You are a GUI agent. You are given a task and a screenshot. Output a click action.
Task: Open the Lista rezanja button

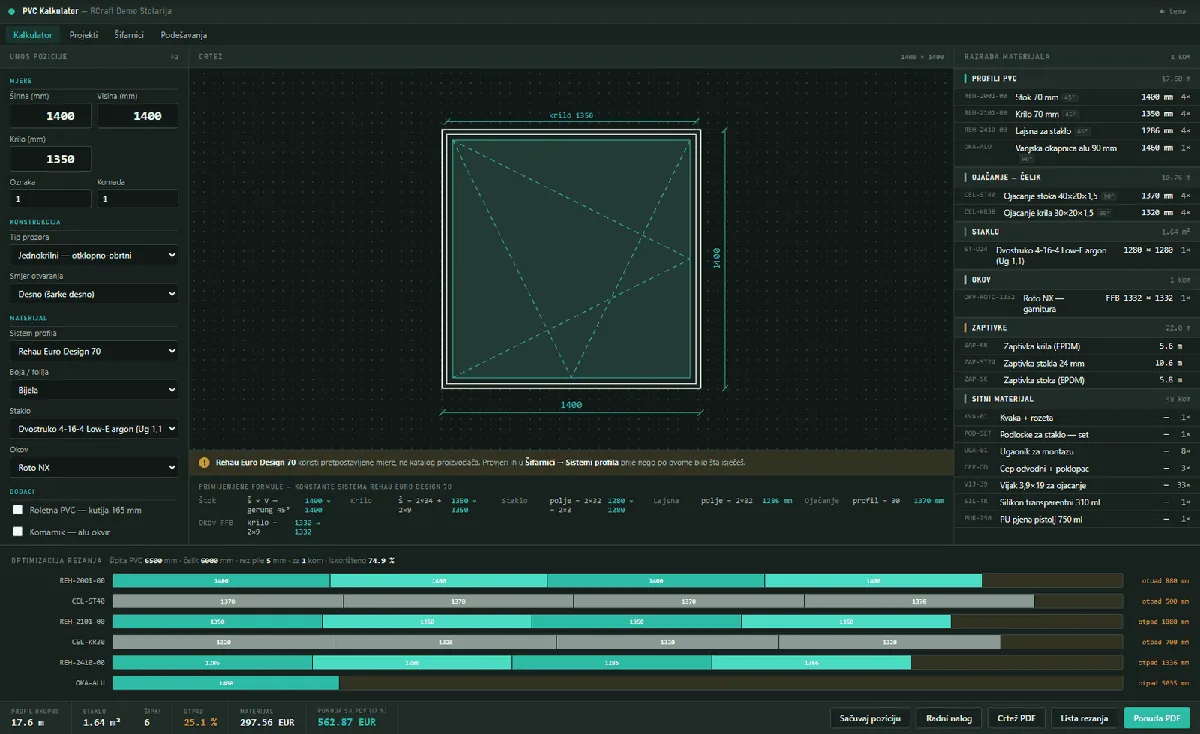[x=1084, y=718]
